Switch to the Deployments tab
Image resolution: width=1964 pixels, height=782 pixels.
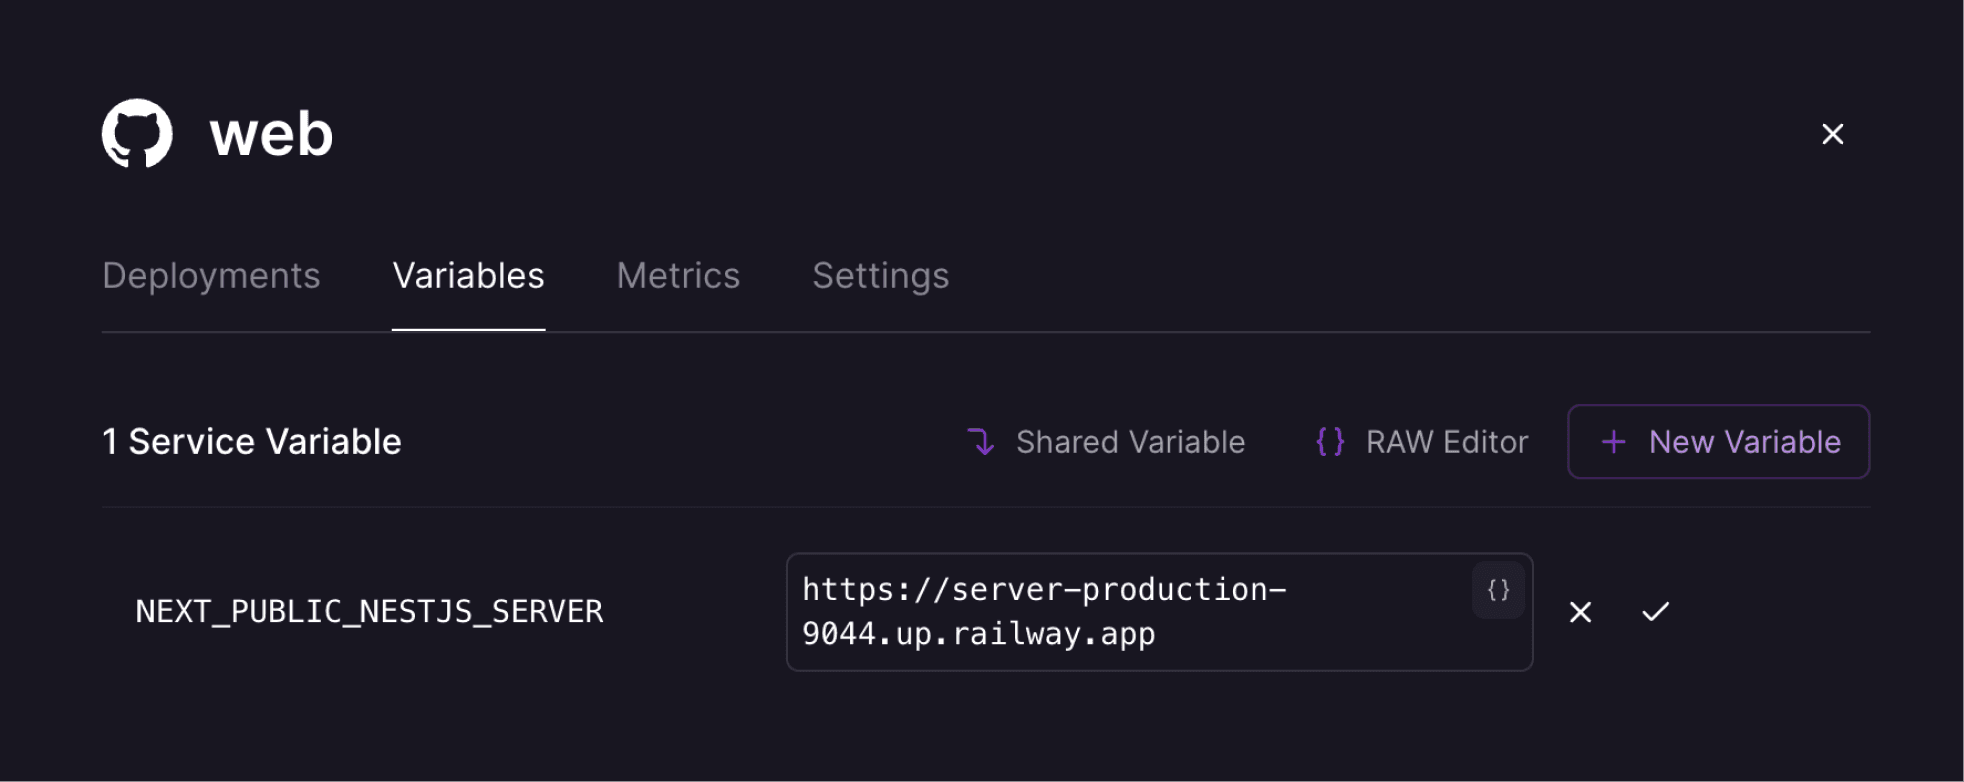pos(211,276)
